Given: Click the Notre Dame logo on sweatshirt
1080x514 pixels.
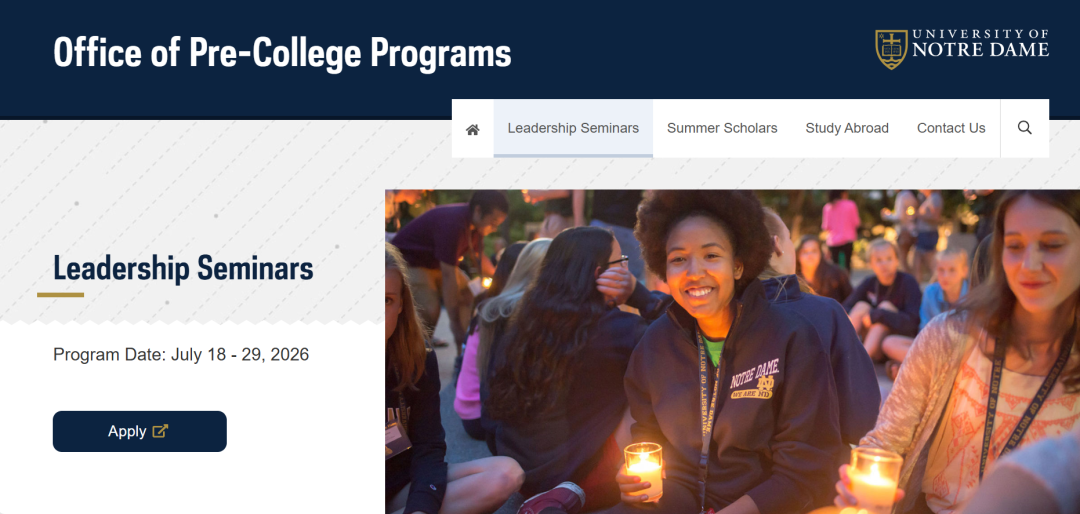Looking at the screenshot, I should point(756,380).
